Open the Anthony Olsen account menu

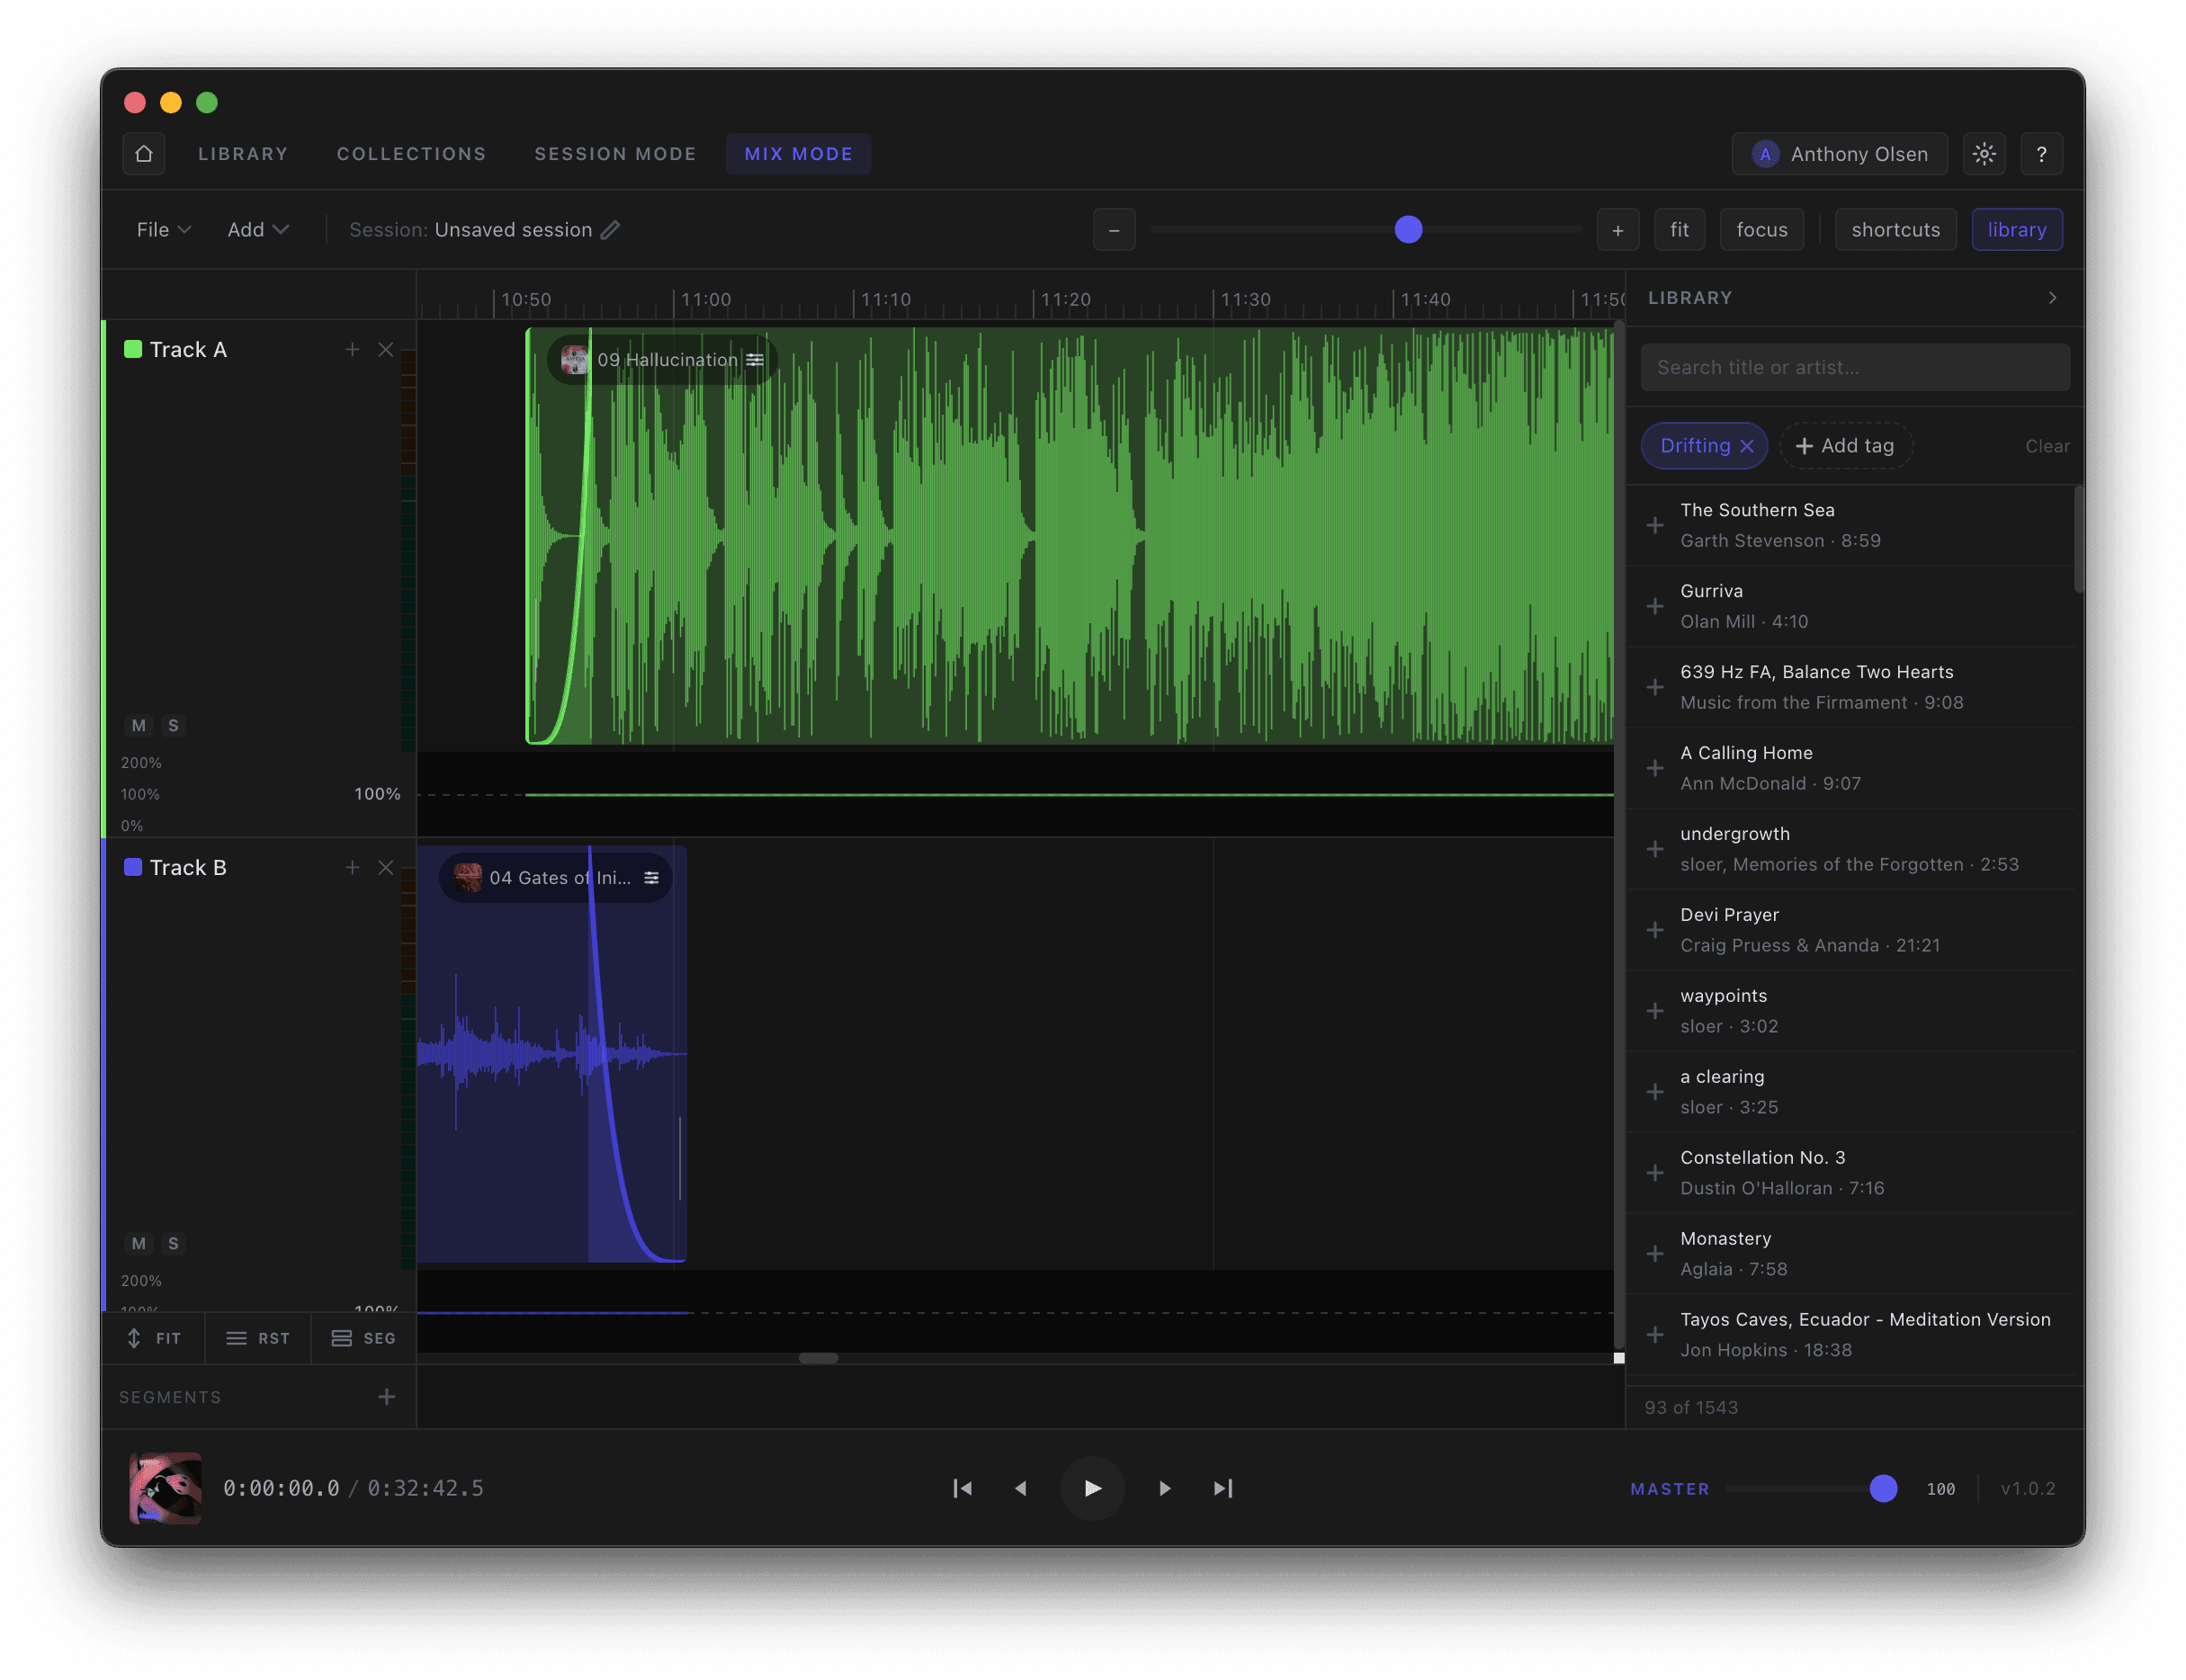[1839, 154]
